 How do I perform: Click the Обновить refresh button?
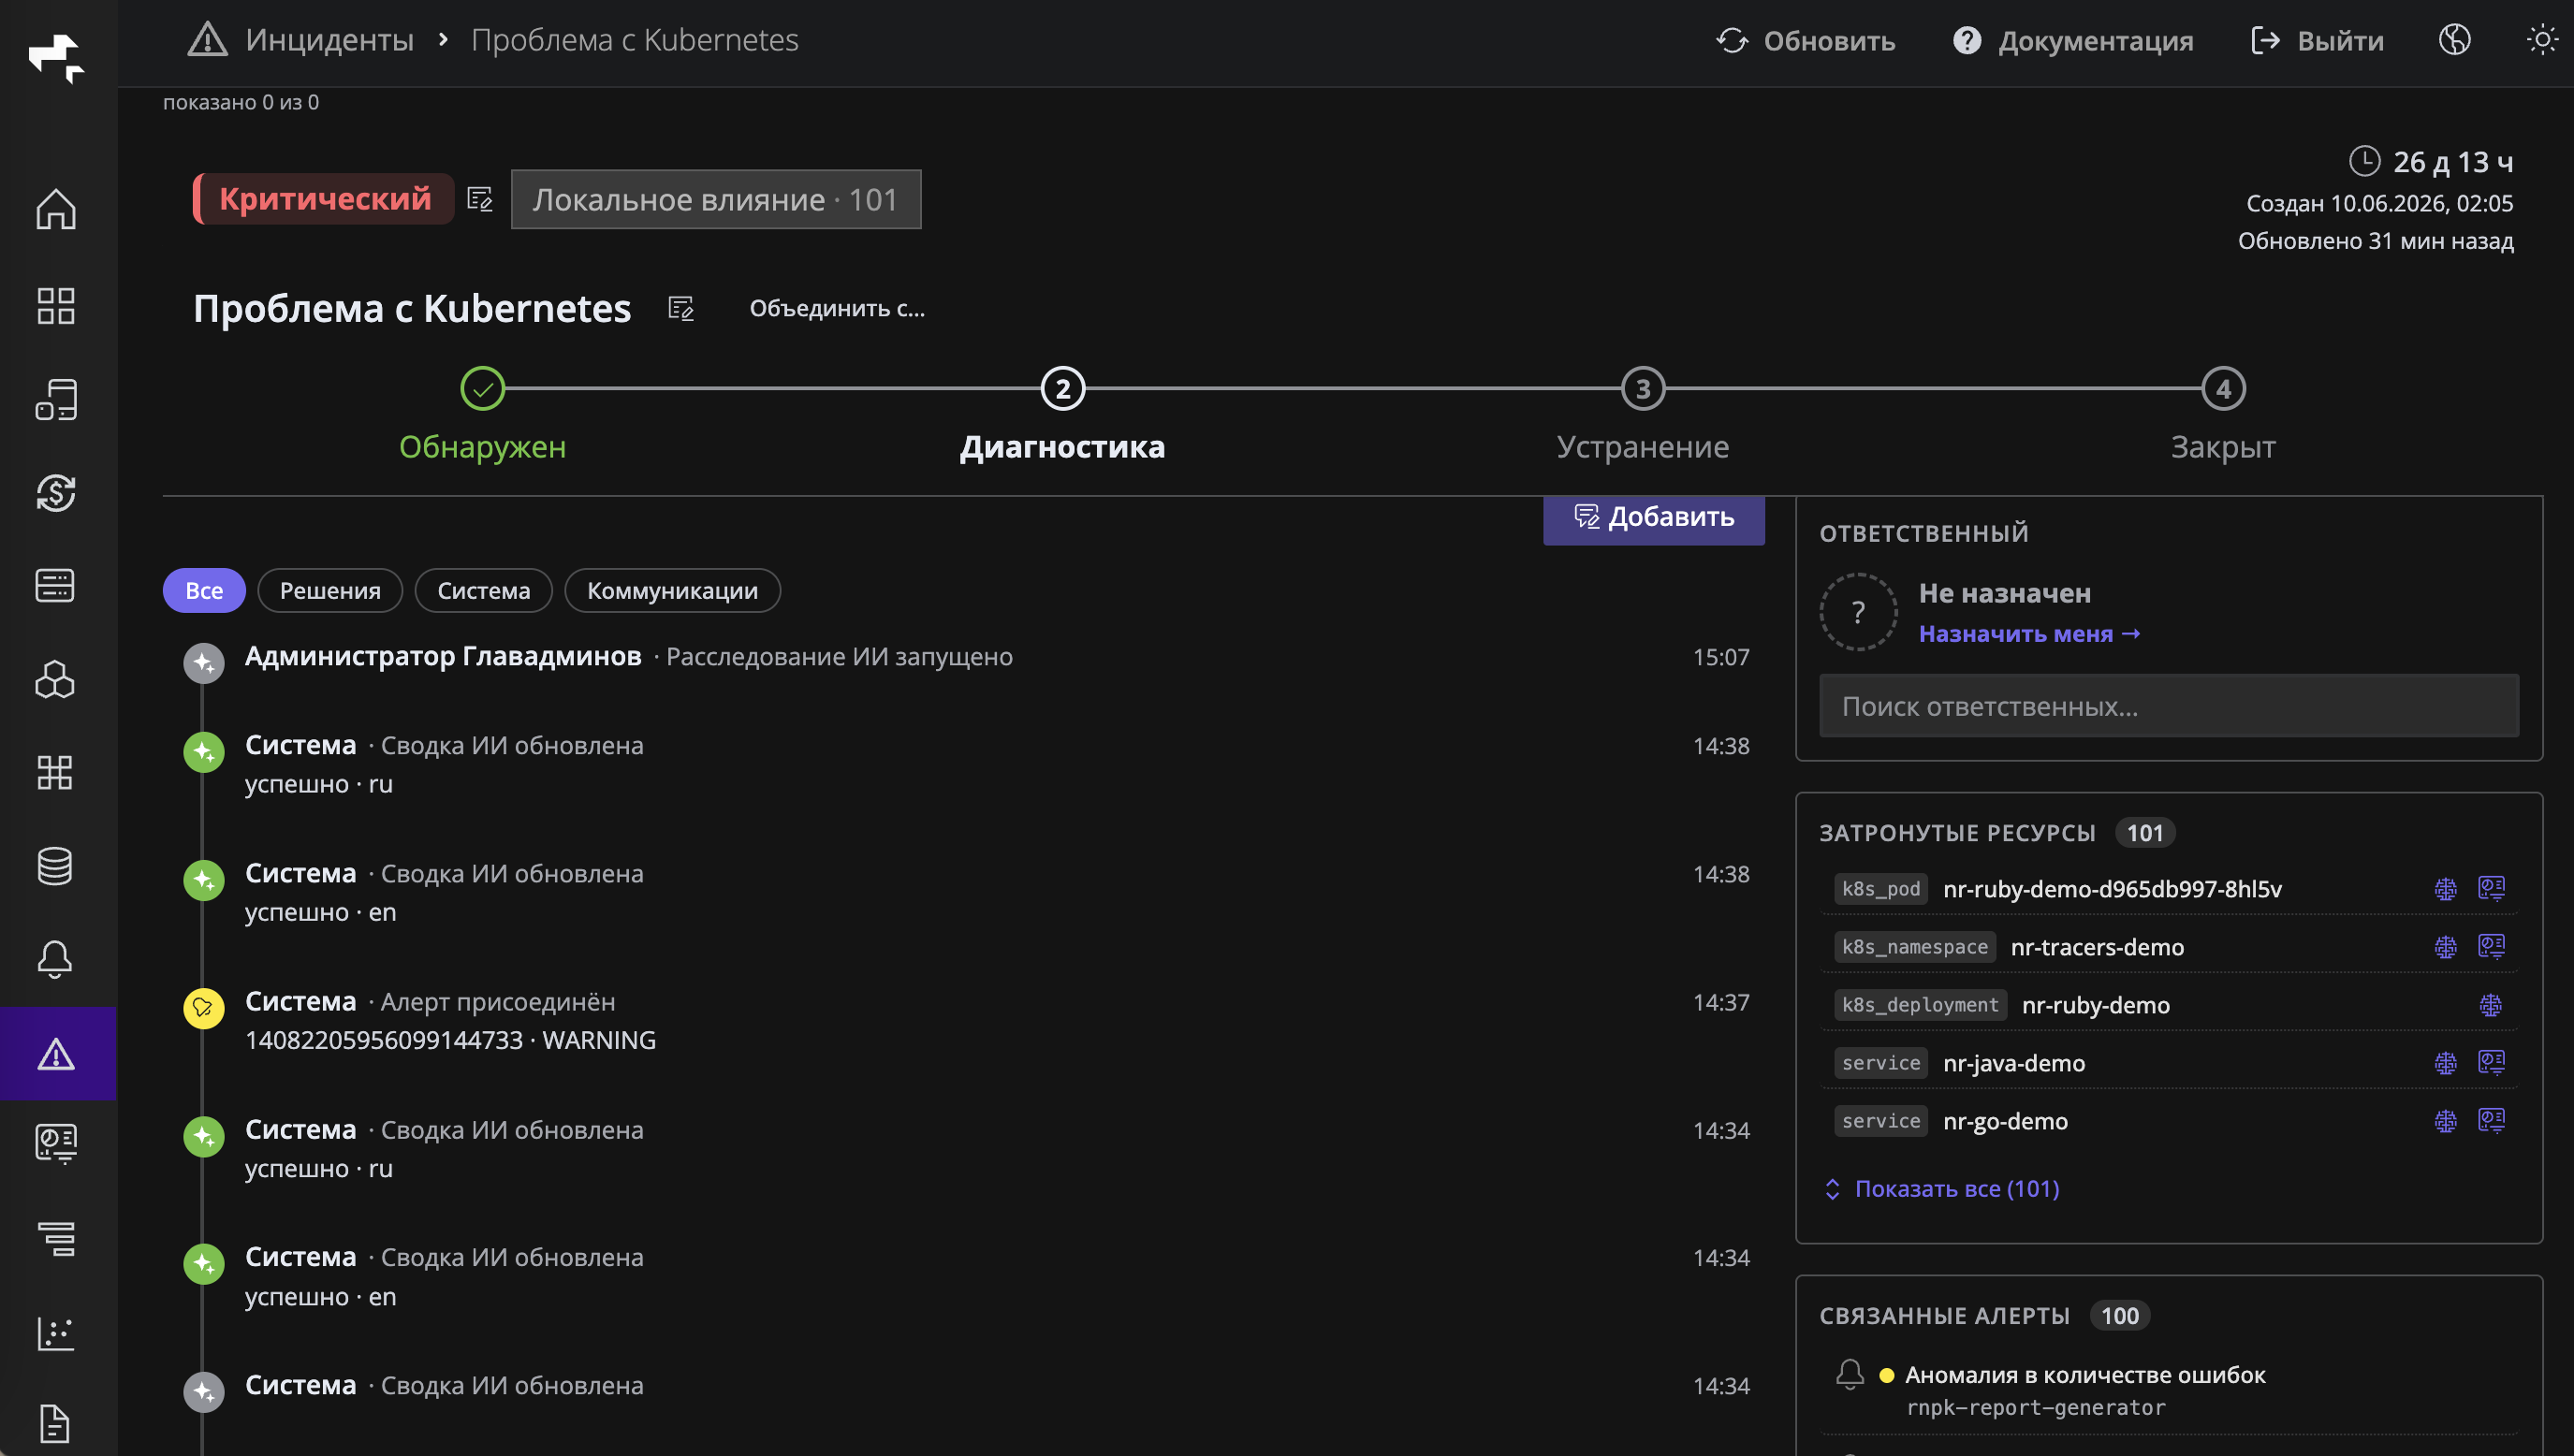point(1805,40)
